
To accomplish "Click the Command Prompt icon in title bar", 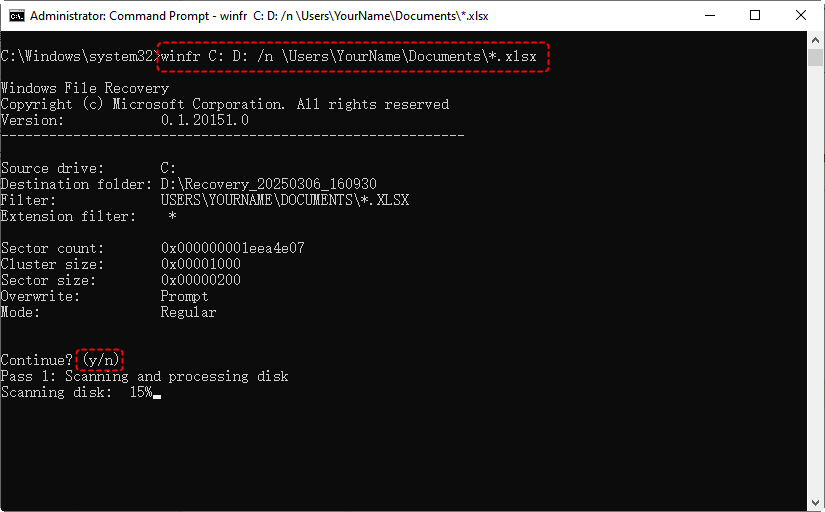I will pos(15,15).
